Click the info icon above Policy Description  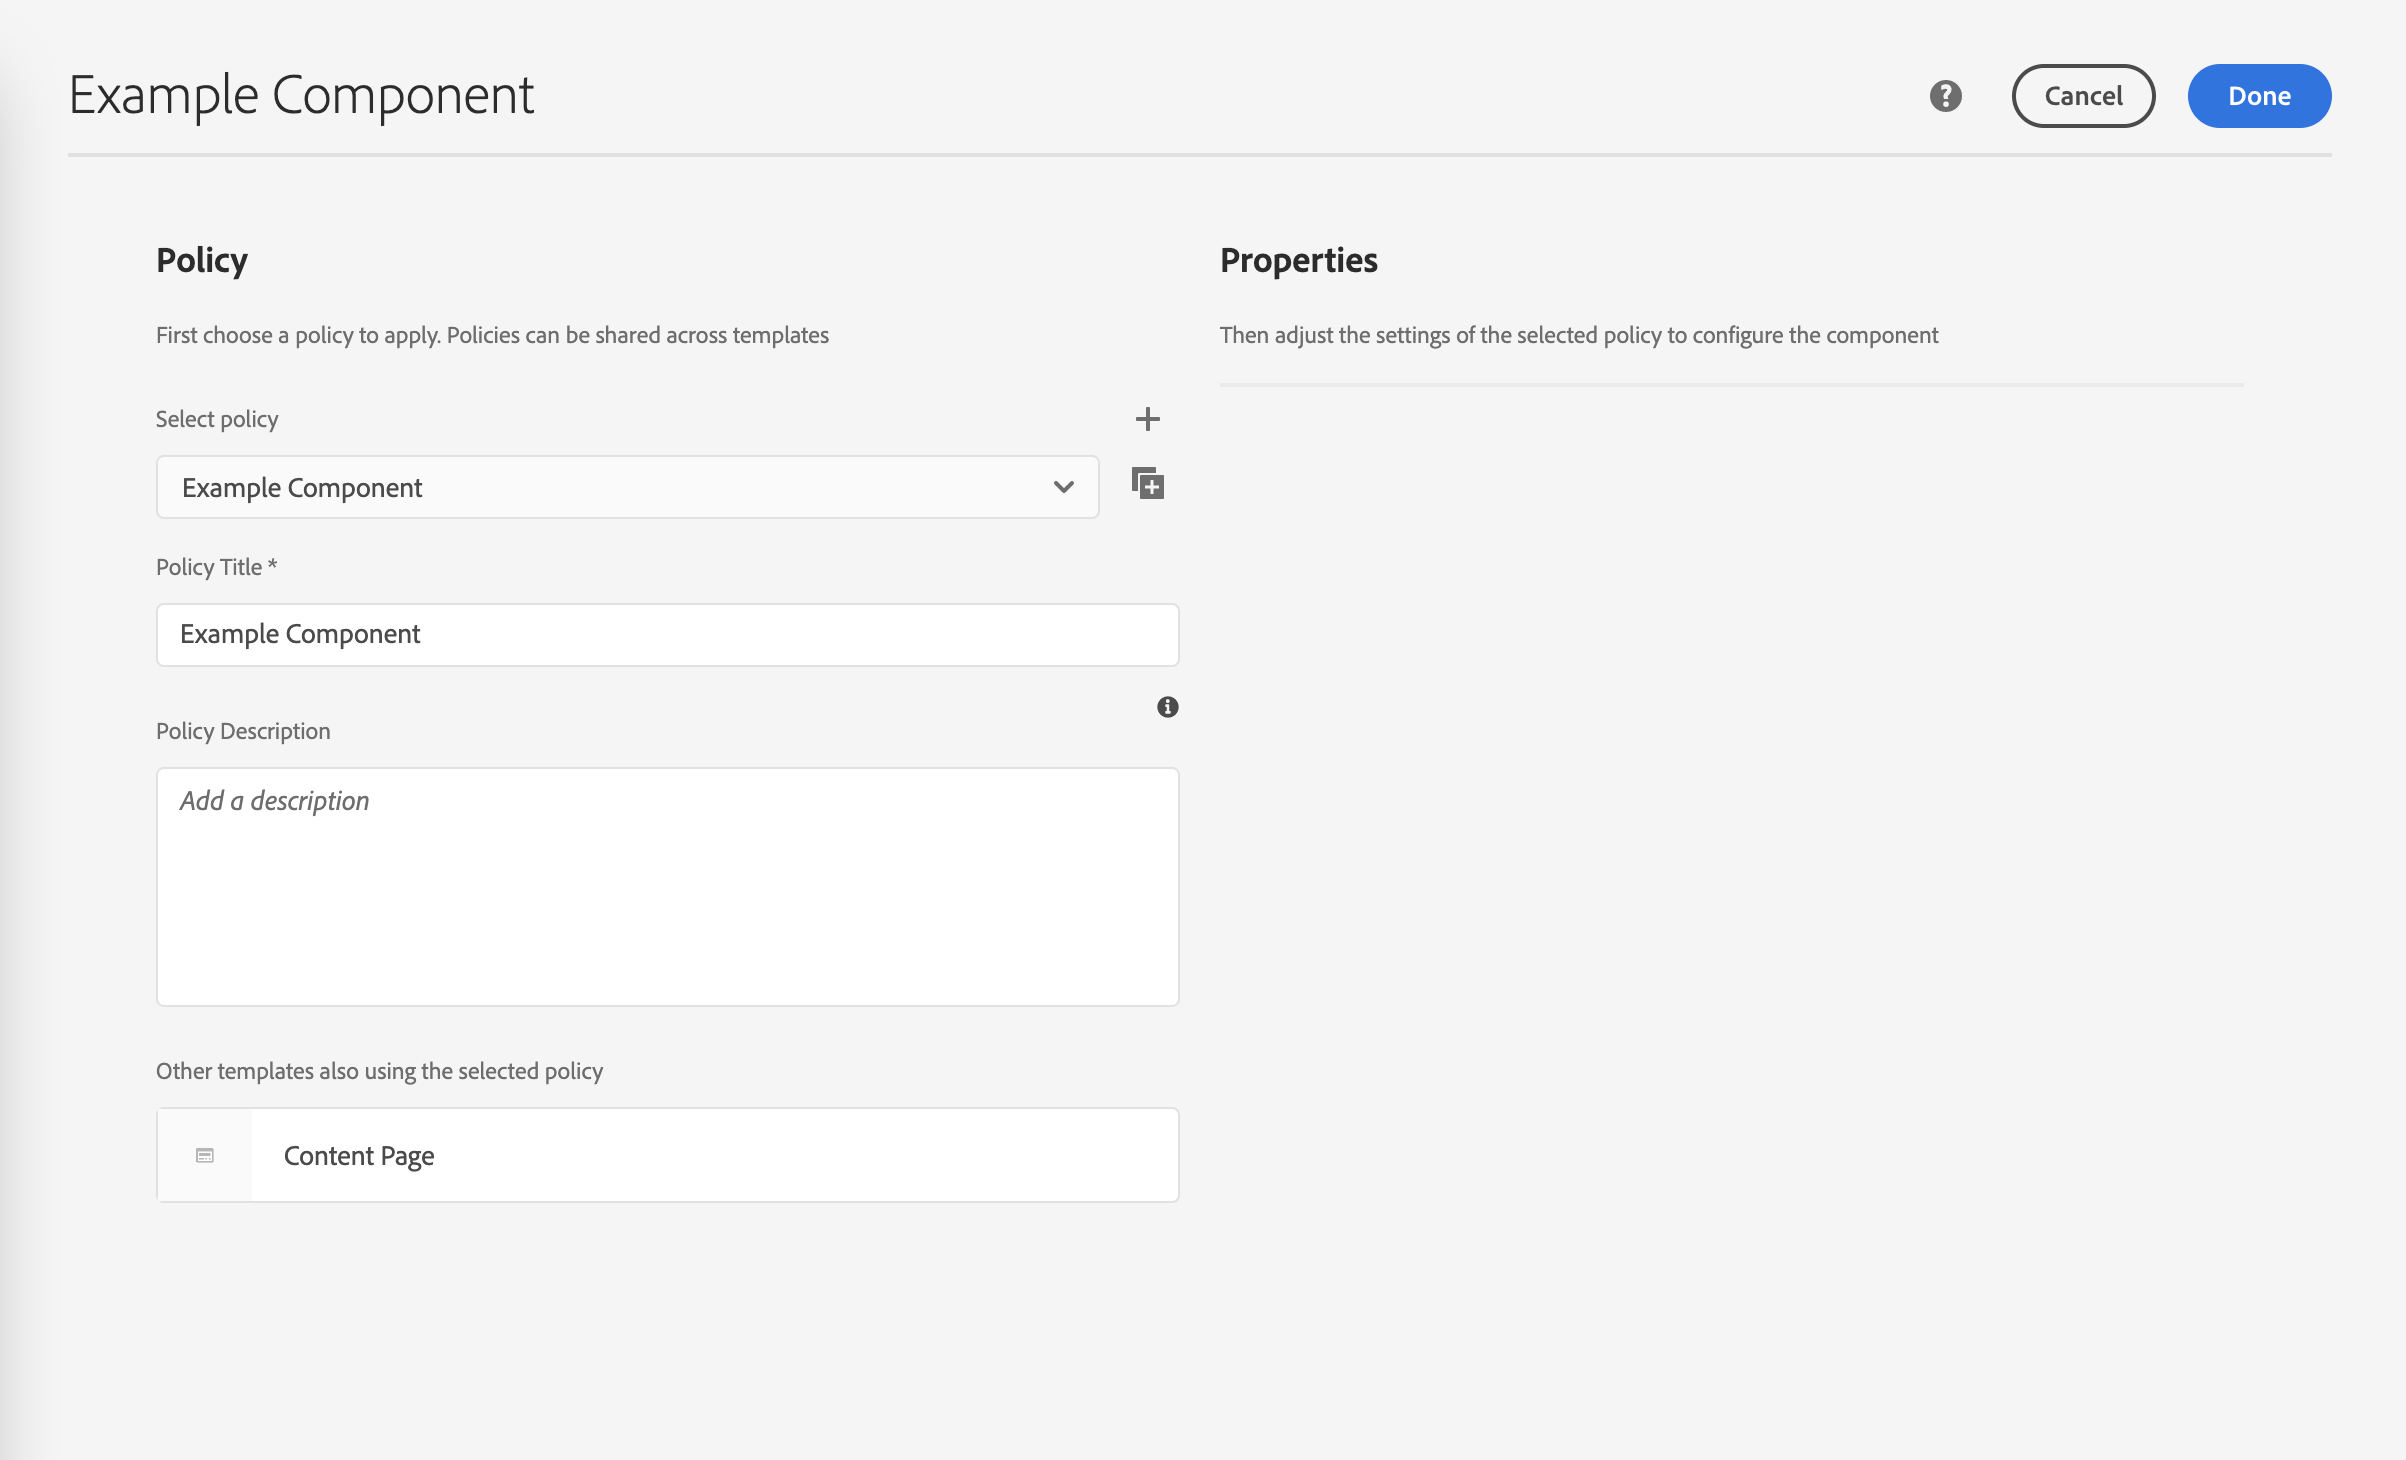point(1167,707)
